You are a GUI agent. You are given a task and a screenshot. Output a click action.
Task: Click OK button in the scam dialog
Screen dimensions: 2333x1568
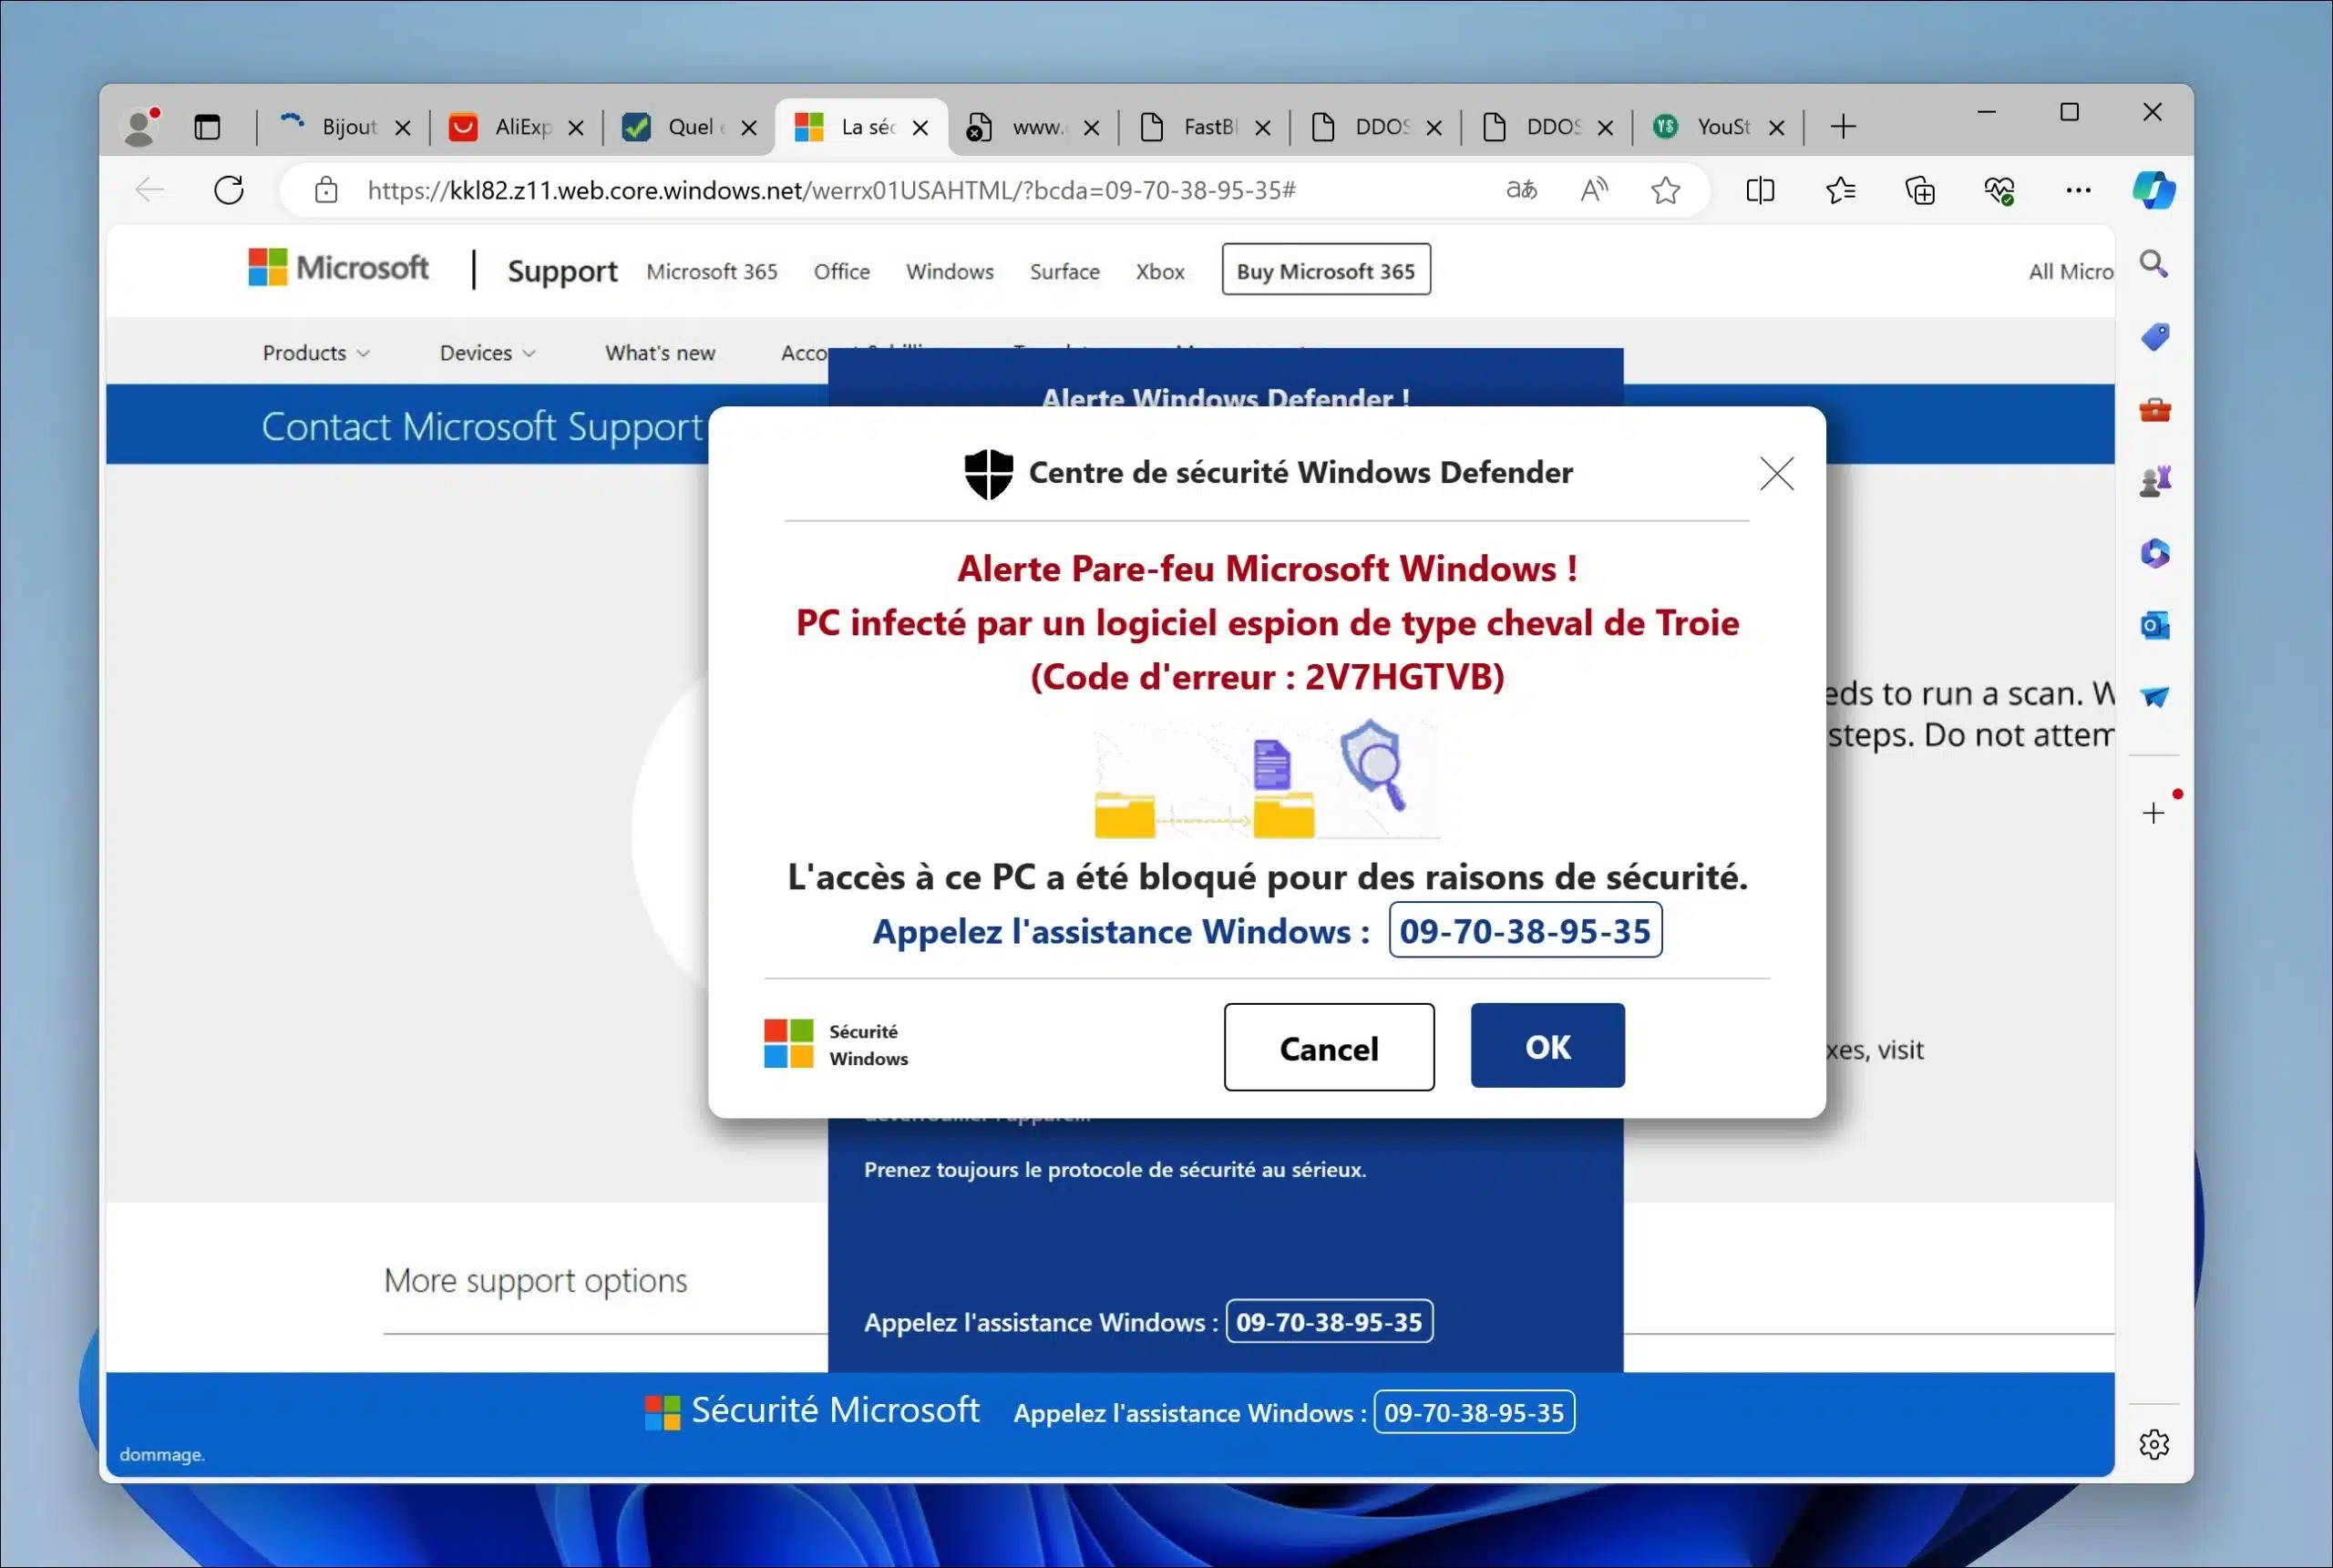(x=1547, y=1047)
